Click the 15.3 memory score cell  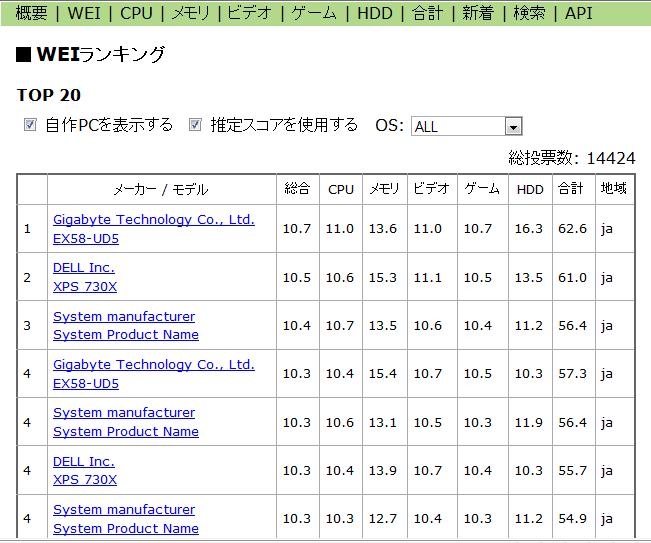(383, 277)
